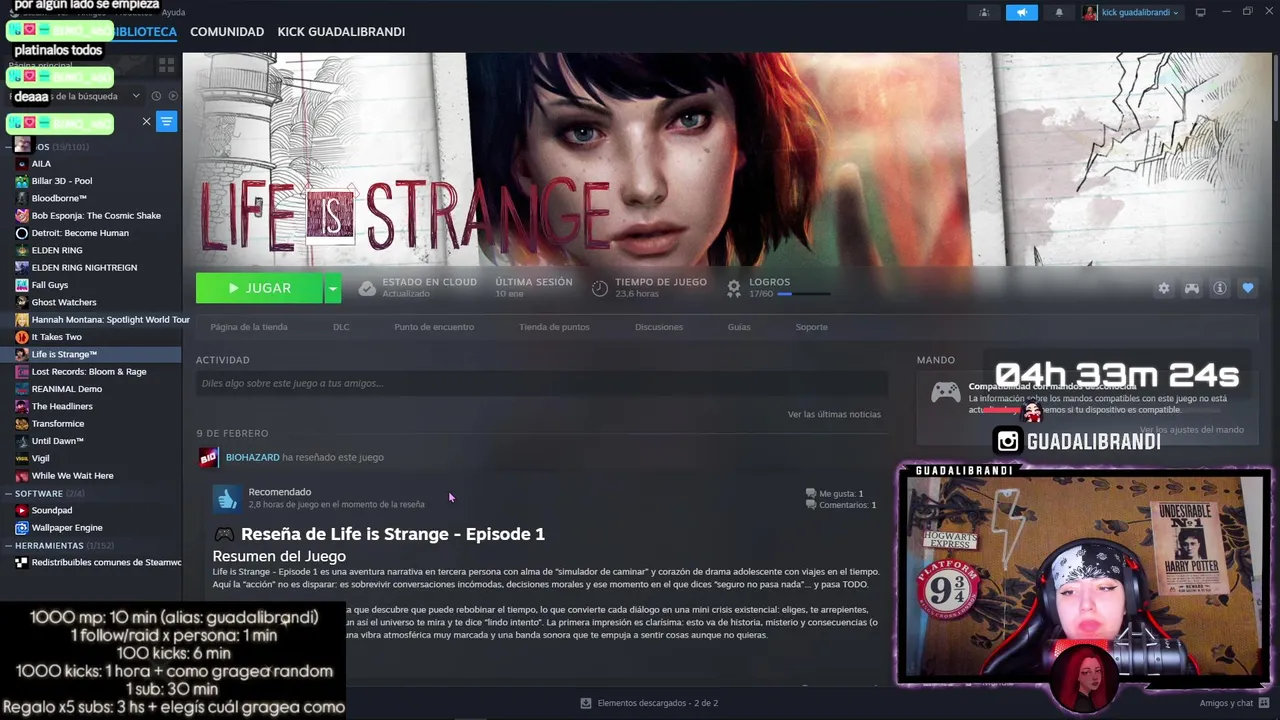The image size is (1280, 720).
Task: Click the cloud status icon
Action: [x=367, y=288]
